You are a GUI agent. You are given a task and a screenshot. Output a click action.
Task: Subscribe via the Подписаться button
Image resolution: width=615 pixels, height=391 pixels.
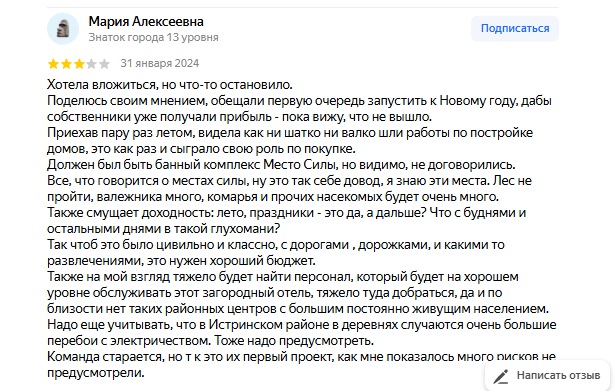click(515, 28)
